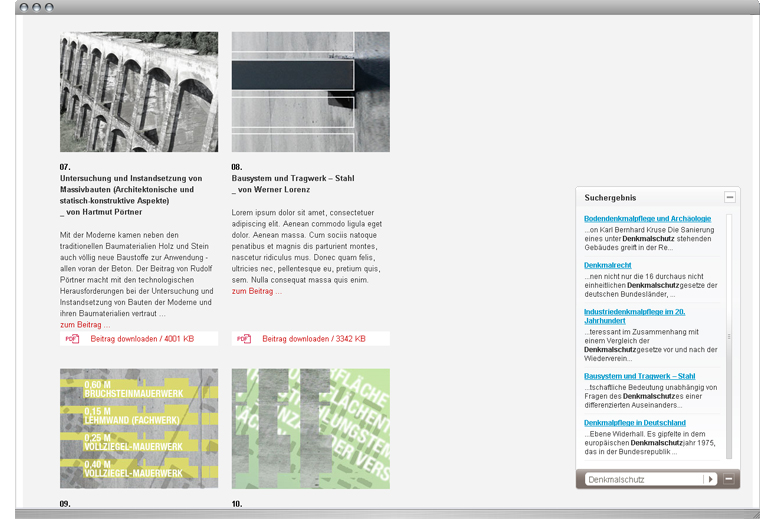The height and width of the screenshot is (519, 775).
Task: Click the author line '_ von Werner Lorenz'
Action: click(x=271, y=189)
